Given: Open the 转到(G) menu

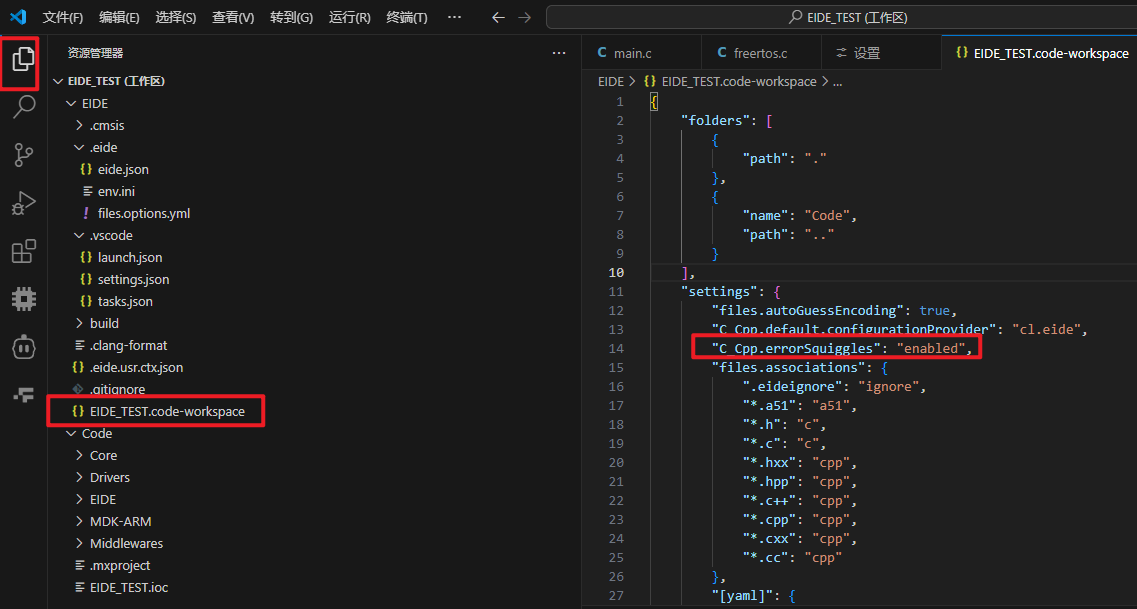Looking at the screenshot, I should pyautogui.click(x=292, y=17).
